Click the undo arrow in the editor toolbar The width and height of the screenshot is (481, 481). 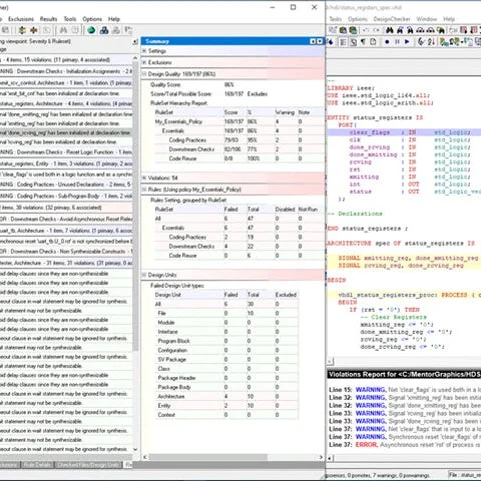click(x=366, y=30)
